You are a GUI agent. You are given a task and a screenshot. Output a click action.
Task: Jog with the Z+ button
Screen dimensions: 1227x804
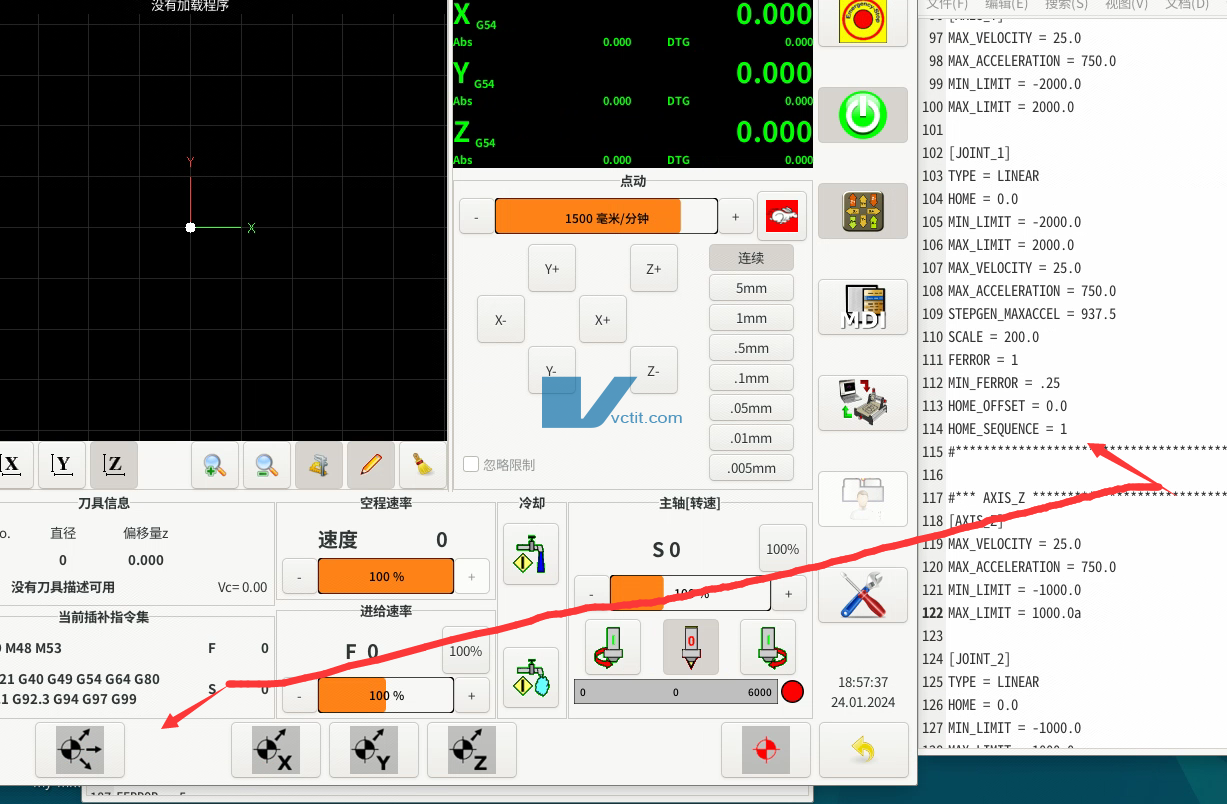[654, 268]
